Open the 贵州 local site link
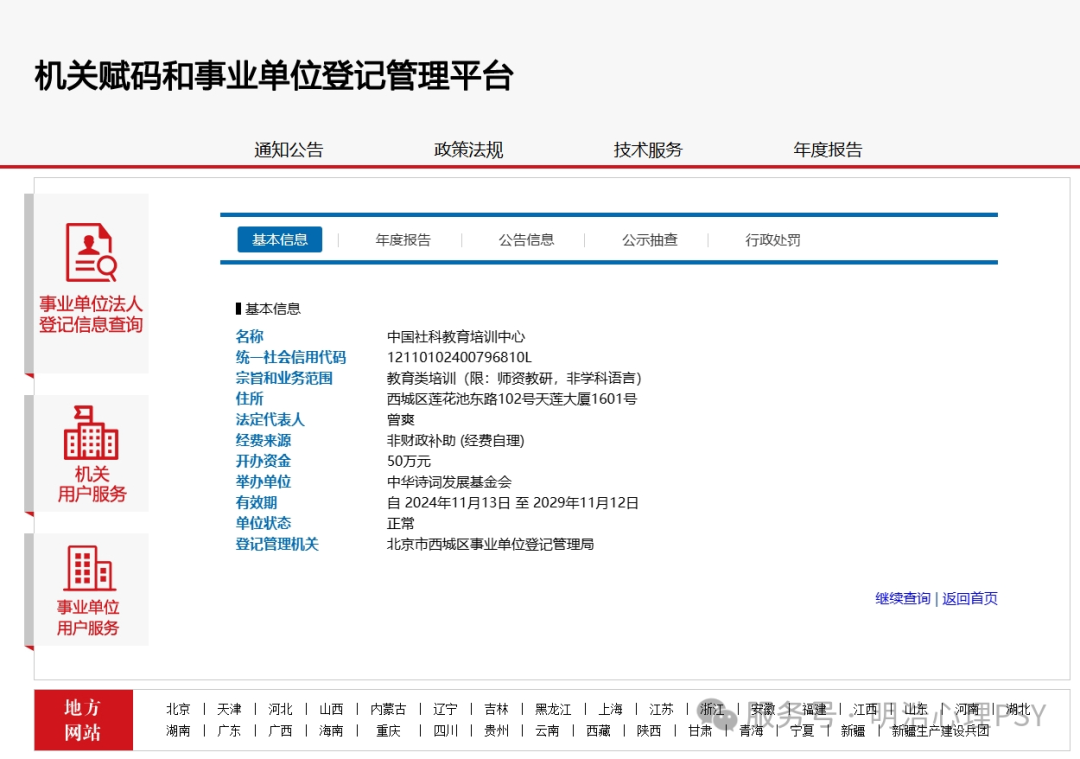Viewport: 1080px width, 759px height. pos(496,730)
